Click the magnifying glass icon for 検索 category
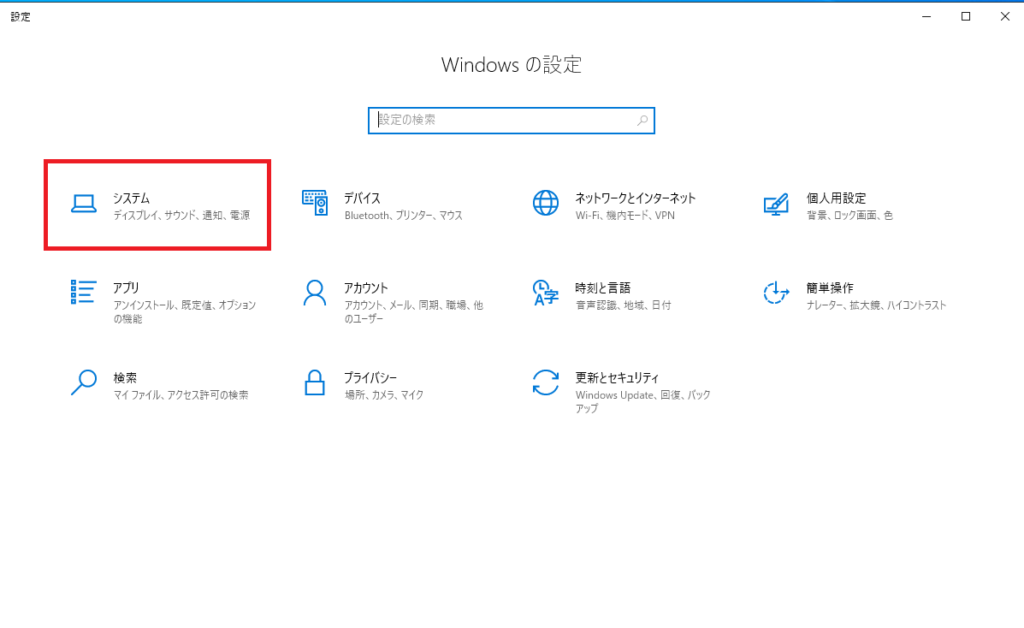The image size is (1024, 628). pos(84,382)
